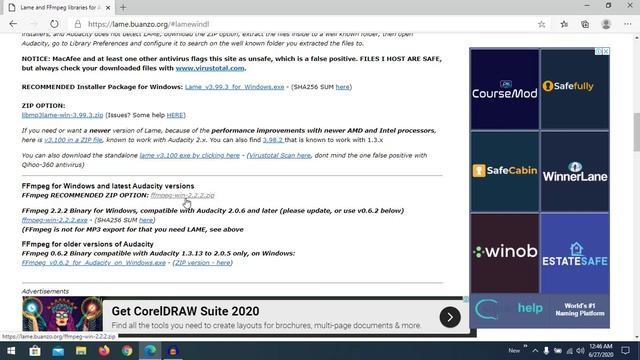Open the CourseMod ad tile
The image size is (640, 360).
click(x=504, y=89)
